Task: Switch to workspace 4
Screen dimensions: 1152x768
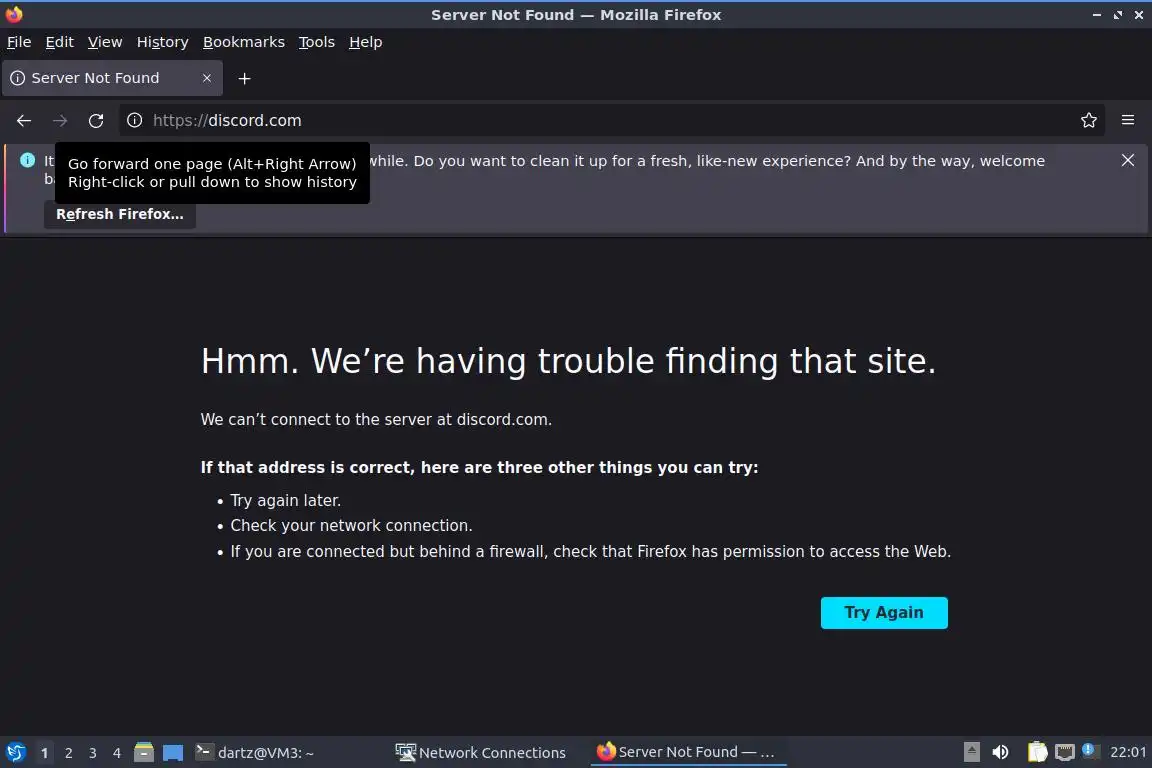Action: pyautogui.click(x=117, y=753)
